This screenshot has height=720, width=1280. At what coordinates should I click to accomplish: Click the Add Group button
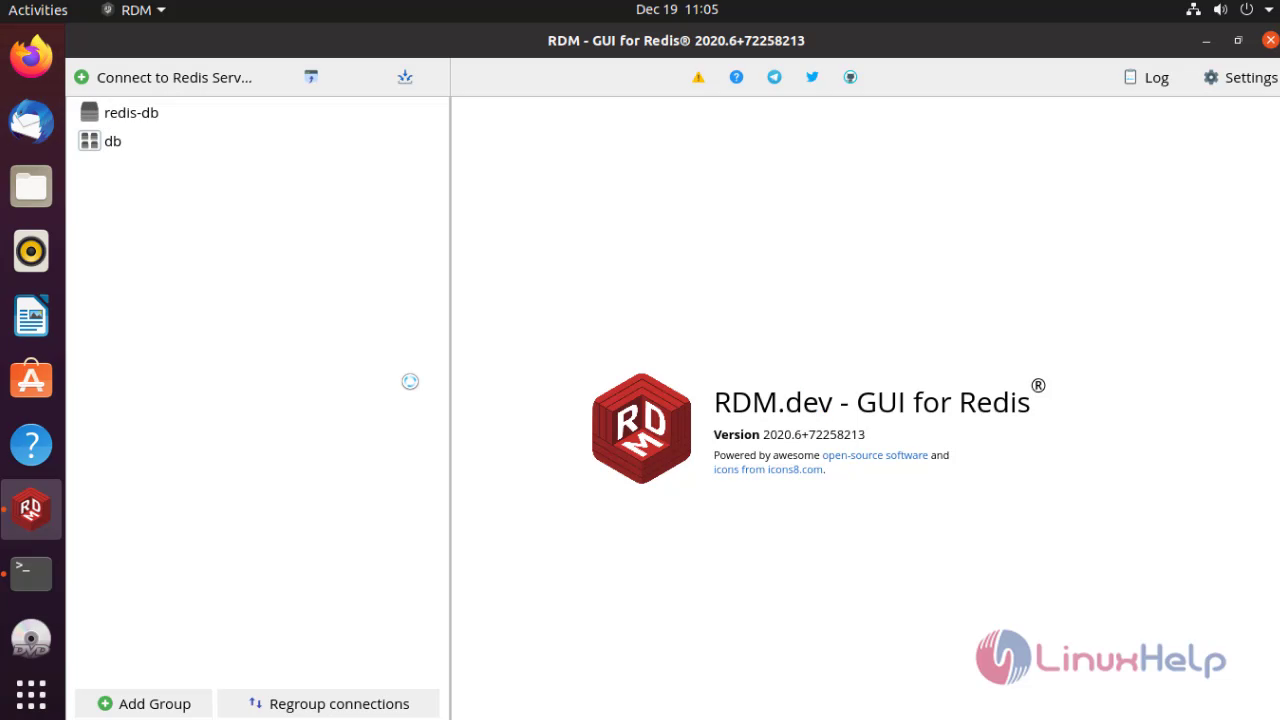pyautogui.click(x=144, y=703)
